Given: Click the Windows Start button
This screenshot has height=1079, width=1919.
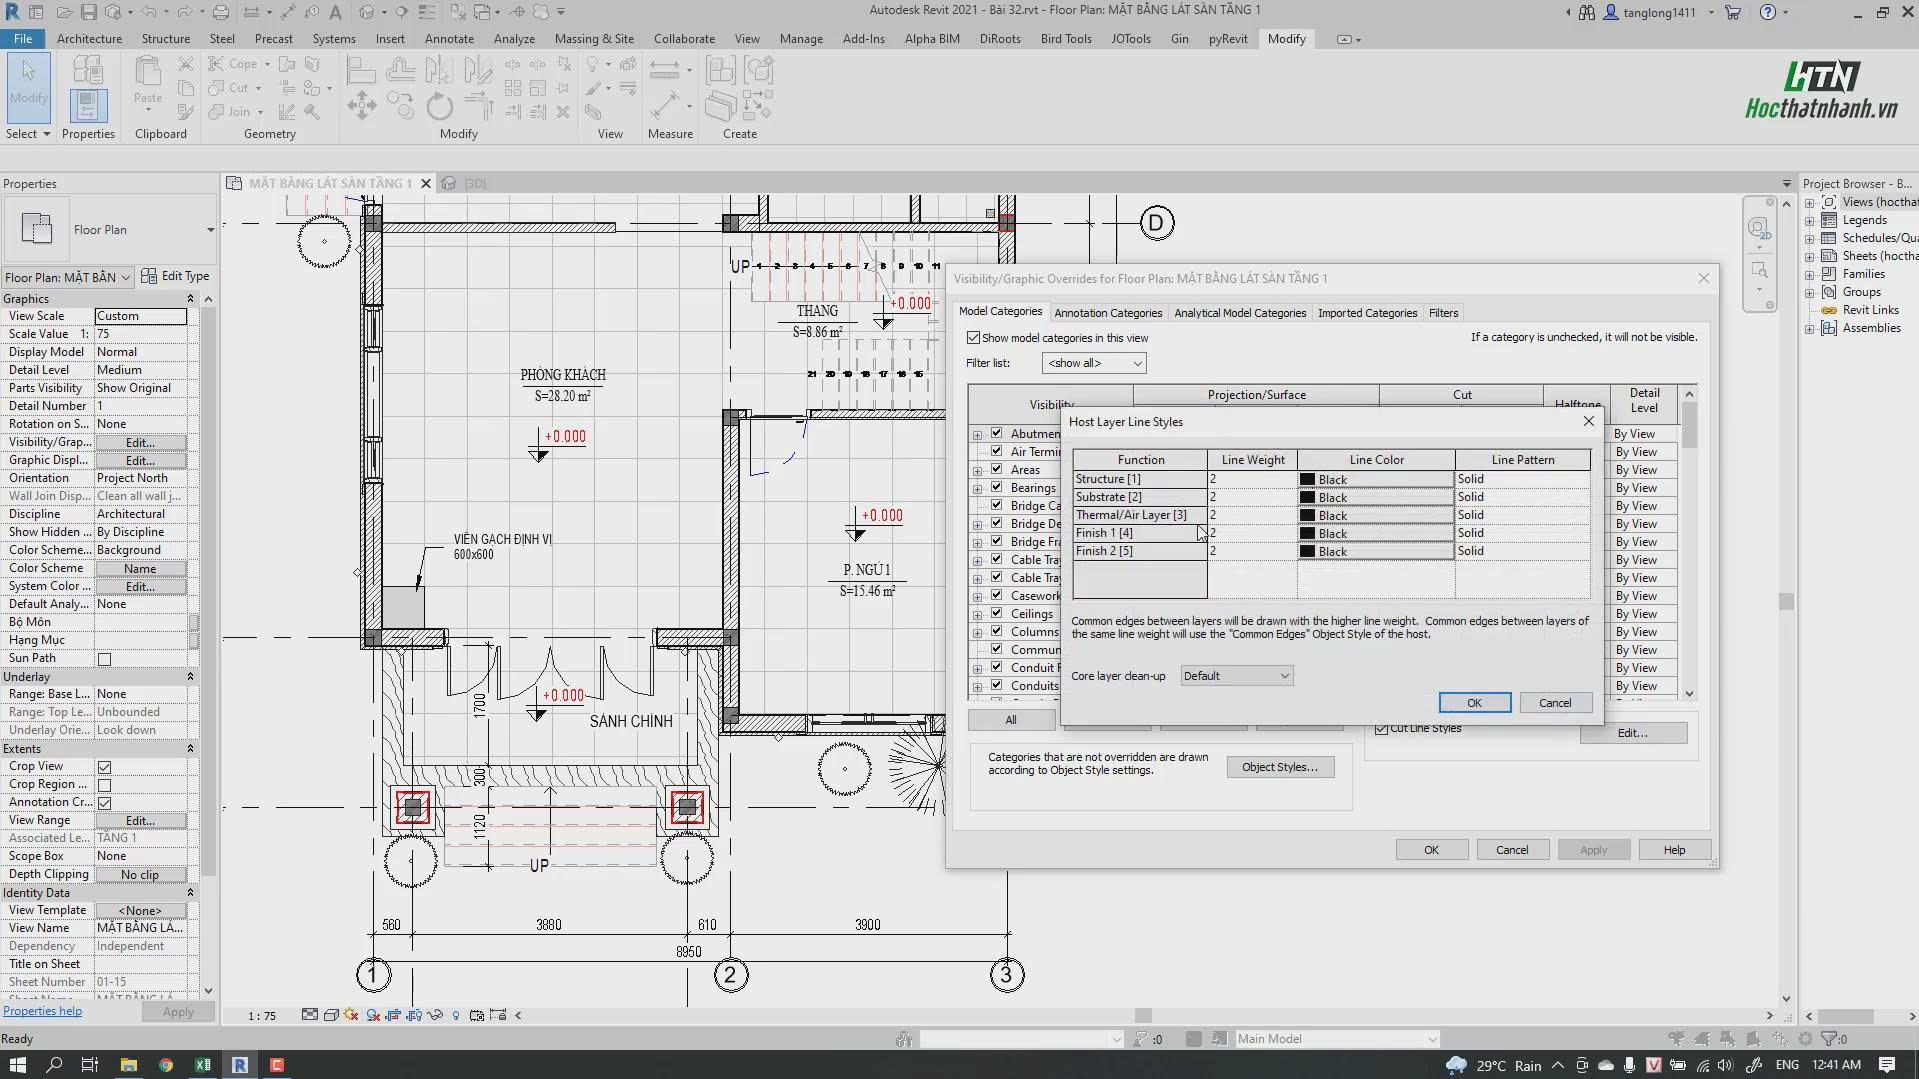Looking at the screenshot, I should [18, 1065].
